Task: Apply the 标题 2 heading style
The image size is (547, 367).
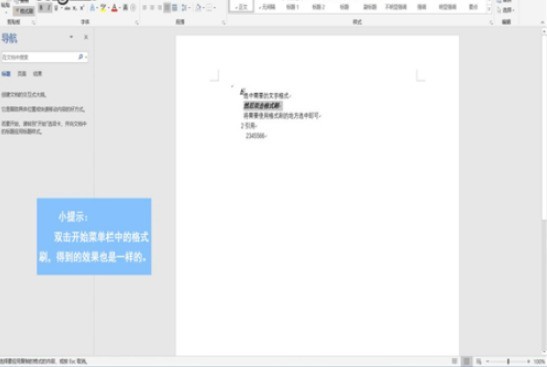Action: [x=318, y=7]
